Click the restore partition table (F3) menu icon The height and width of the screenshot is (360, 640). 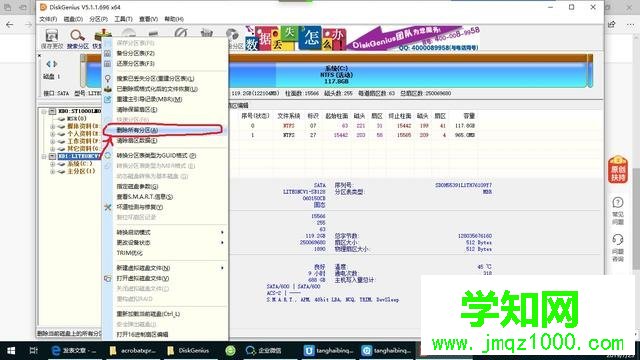tap(107, 64)
